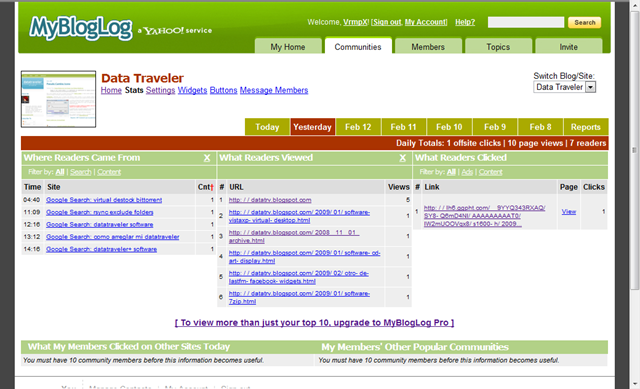View stats for Feb 10
The image size is (640, 389).
point(449,127)
